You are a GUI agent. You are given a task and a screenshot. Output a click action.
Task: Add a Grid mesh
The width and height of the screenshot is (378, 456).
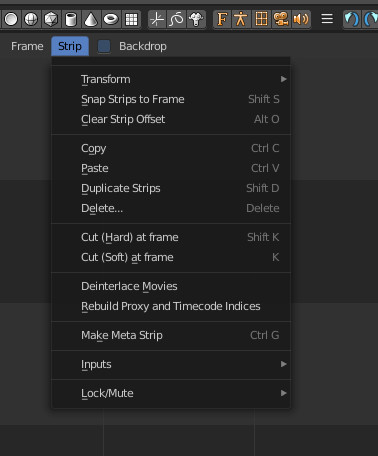coord(131,19)
